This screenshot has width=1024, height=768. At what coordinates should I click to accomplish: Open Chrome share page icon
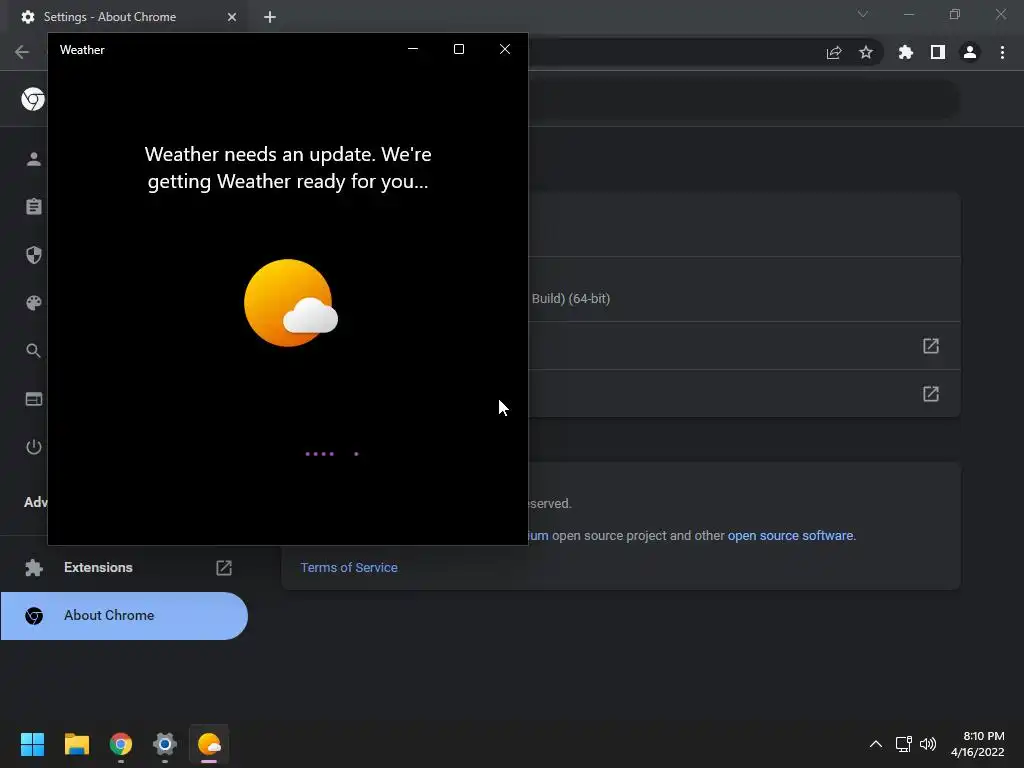834,53
